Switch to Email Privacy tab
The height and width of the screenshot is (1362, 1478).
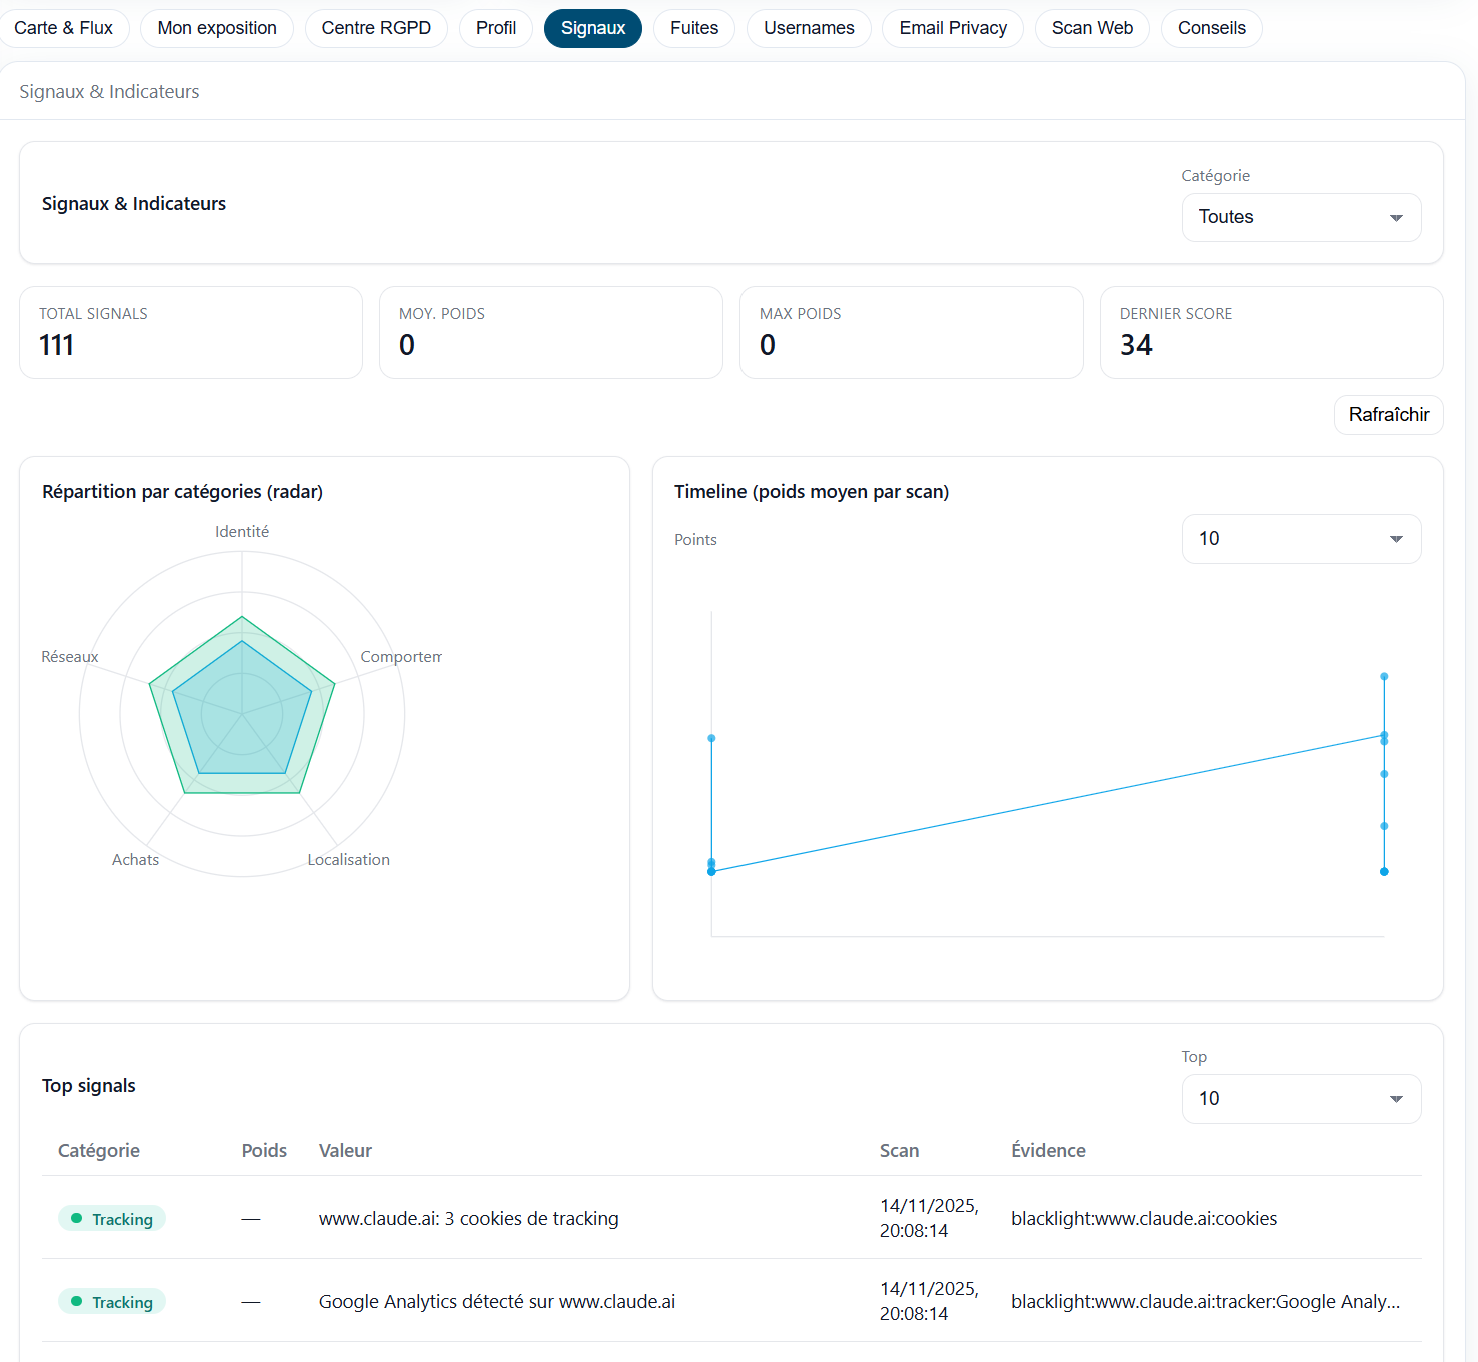953,28
